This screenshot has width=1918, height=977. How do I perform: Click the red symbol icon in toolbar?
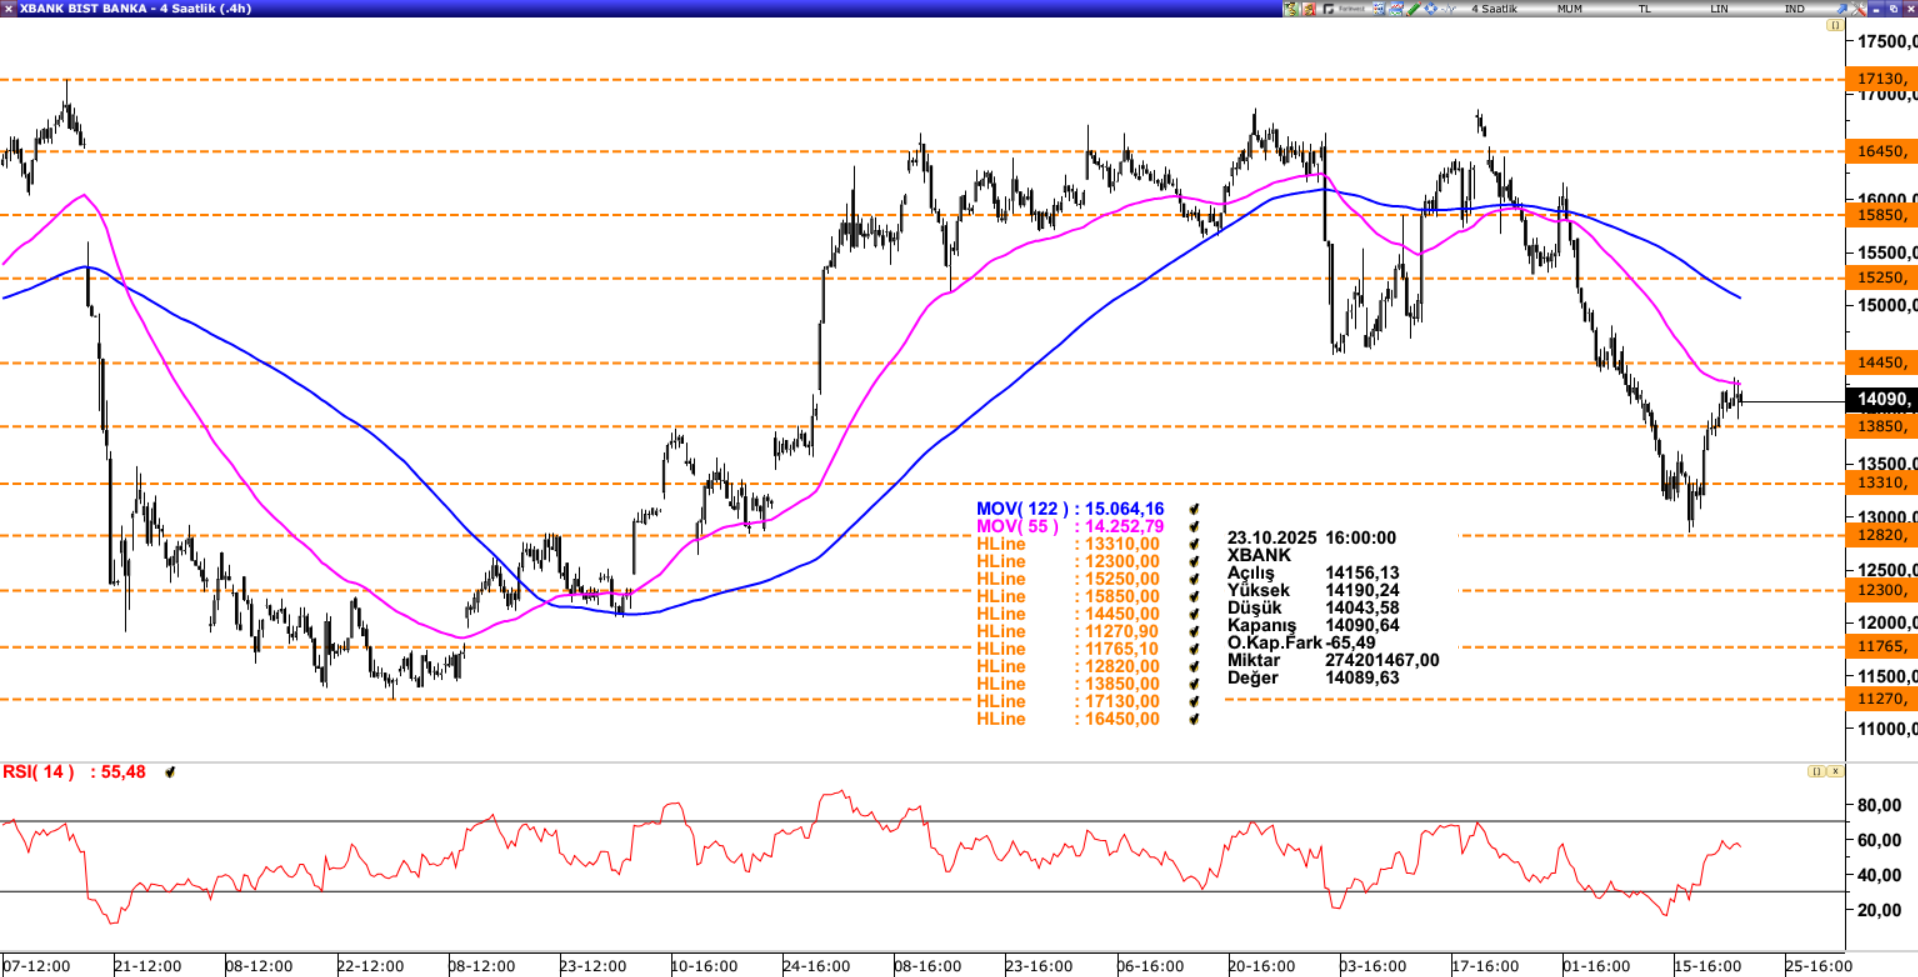(1309, 9)
